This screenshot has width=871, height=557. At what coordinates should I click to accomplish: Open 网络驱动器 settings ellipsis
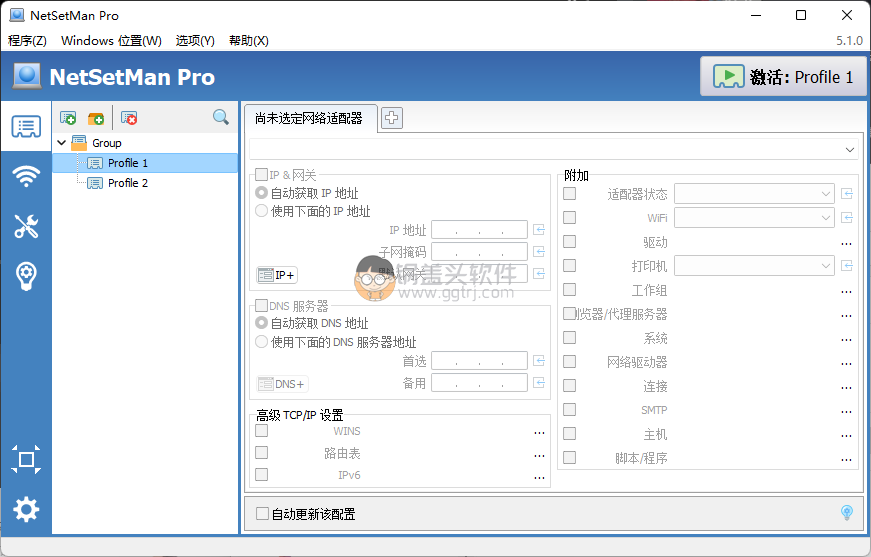[846, 363]
